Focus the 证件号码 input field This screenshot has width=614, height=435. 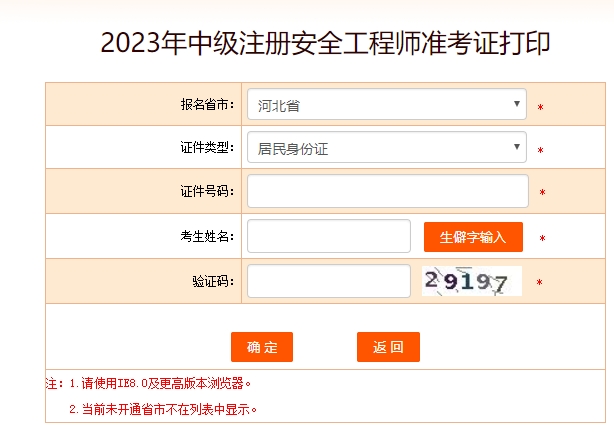point(387,191)
